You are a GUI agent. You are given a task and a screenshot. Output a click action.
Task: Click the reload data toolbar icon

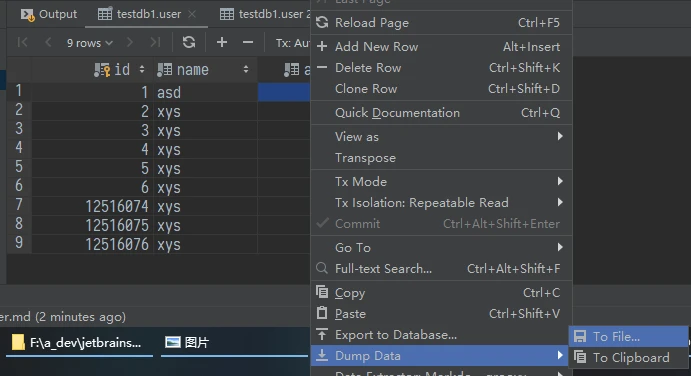[x=189, y=42]
